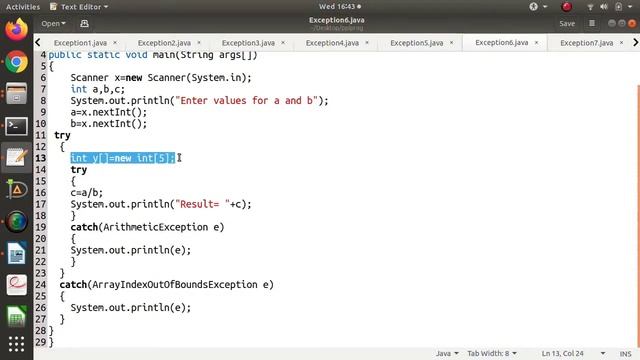The image size is (640, 360).
Task: Change the Java syntax language dropdown
Action: pyautogui.click(x=447, y=353)
